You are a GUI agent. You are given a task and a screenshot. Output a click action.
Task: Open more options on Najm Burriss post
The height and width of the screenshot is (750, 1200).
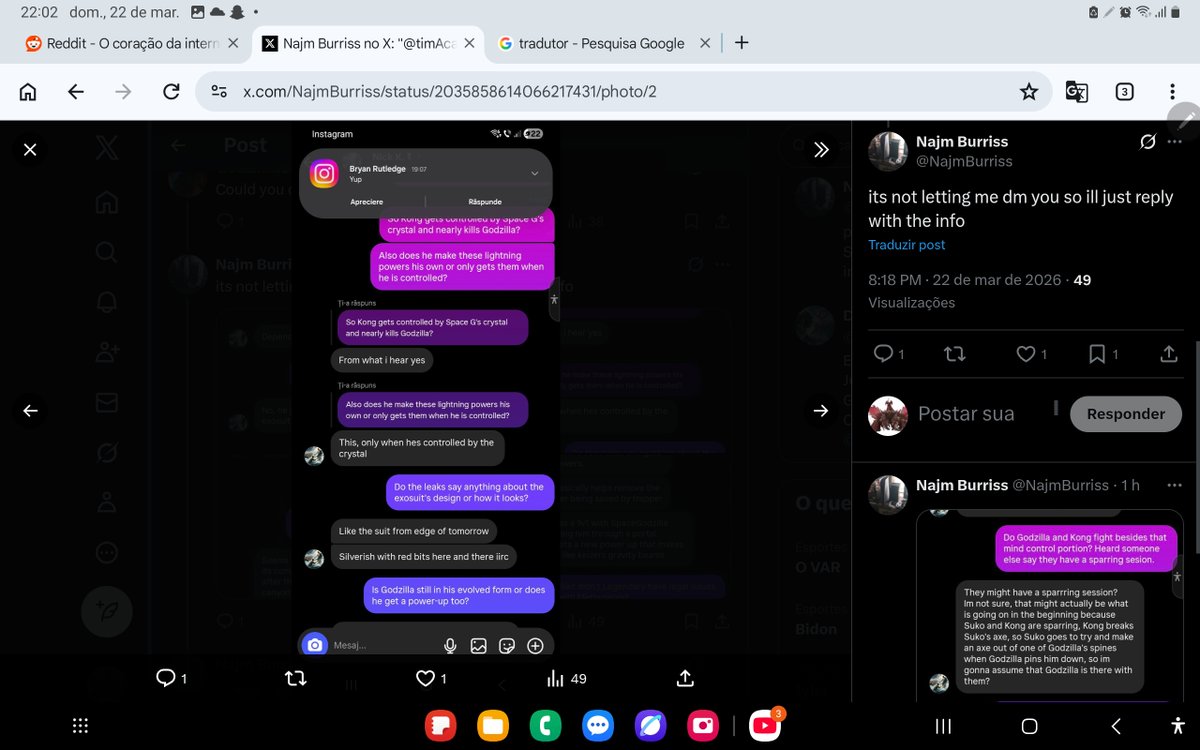tap(1173, 140)
